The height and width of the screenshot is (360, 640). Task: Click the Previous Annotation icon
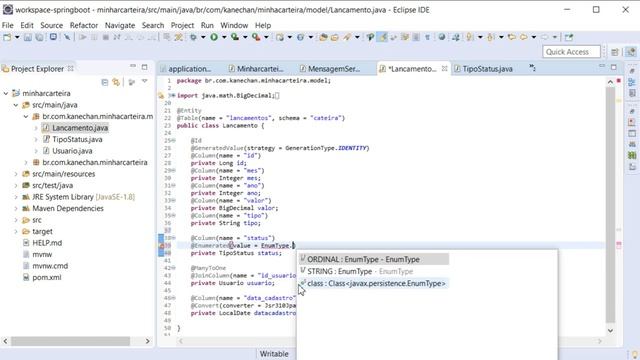(x=491, y=37)
